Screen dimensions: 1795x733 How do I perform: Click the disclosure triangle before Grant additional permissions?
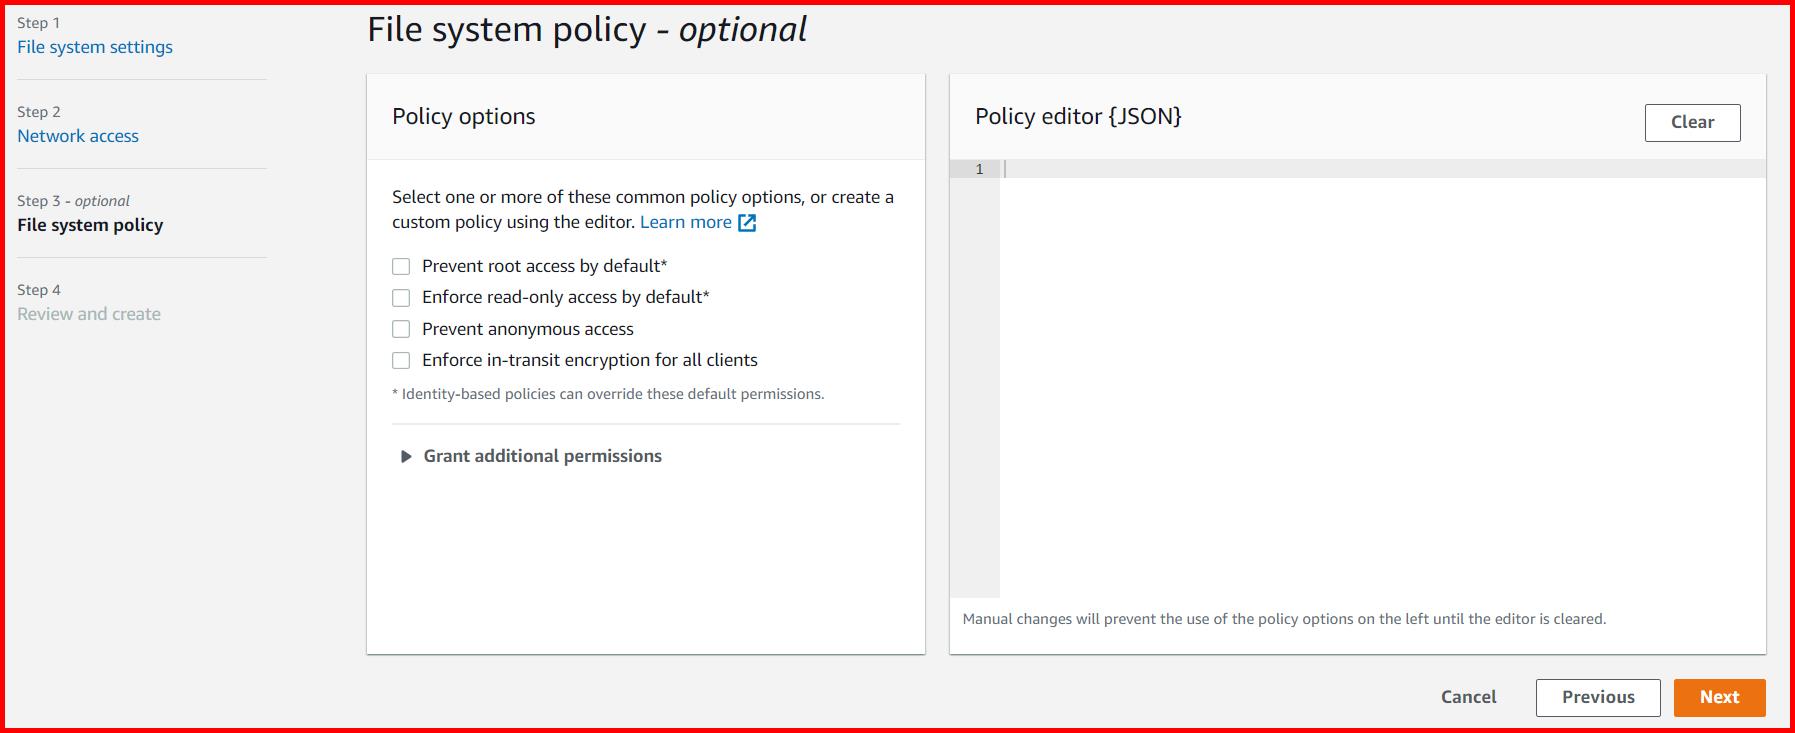click(x=406, y=456)
